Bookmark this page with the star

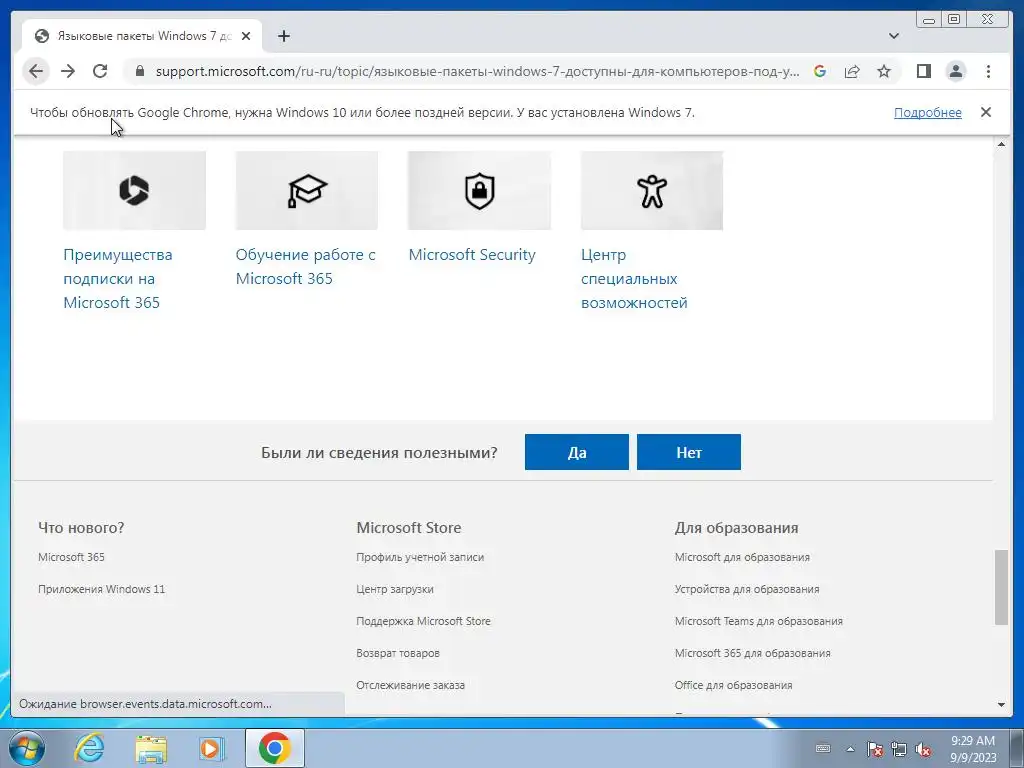[884, 71]
